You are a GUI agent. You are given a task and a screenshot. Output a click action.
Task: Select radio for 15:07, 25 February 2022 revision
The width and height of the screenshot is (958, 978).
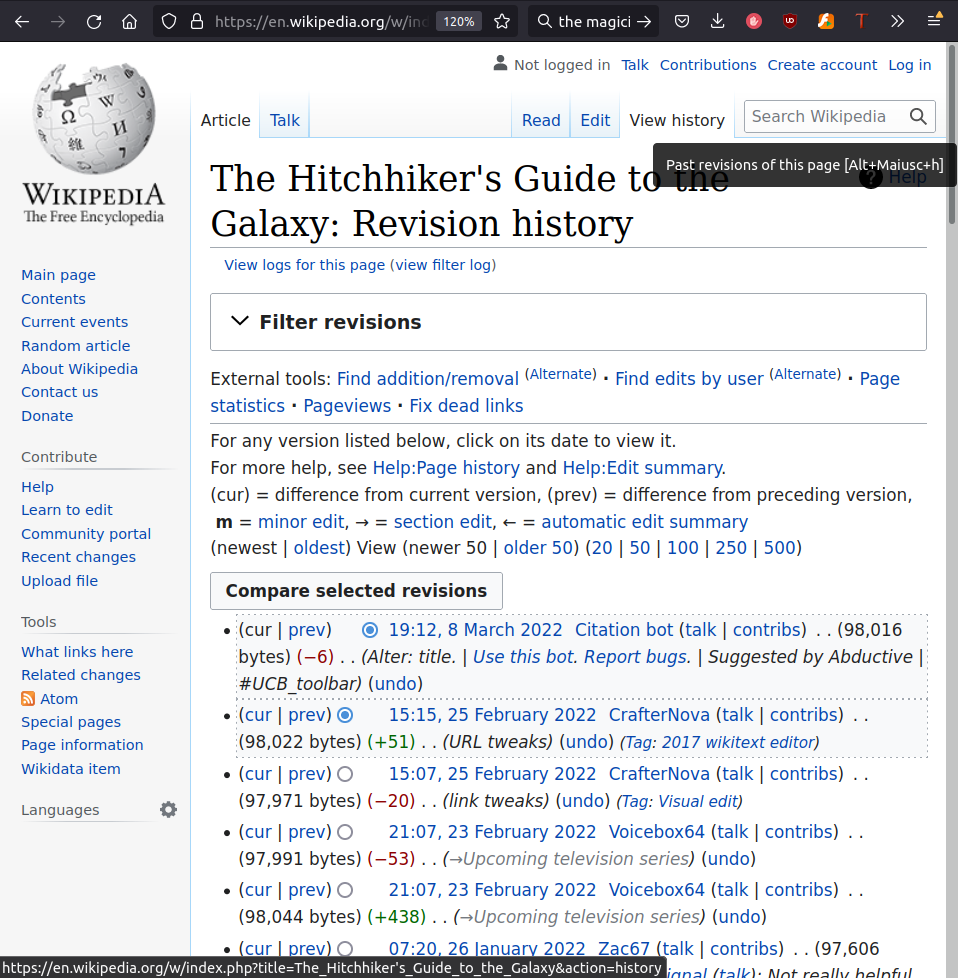coord(345,774)
